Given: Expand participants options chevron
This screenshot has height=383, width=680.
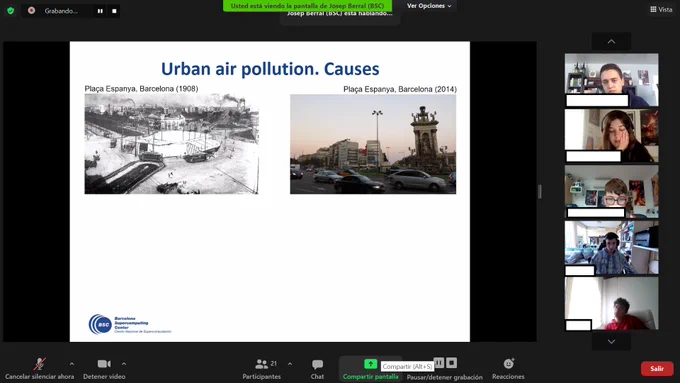Looking at the screenshot, I should pos(290,363).
